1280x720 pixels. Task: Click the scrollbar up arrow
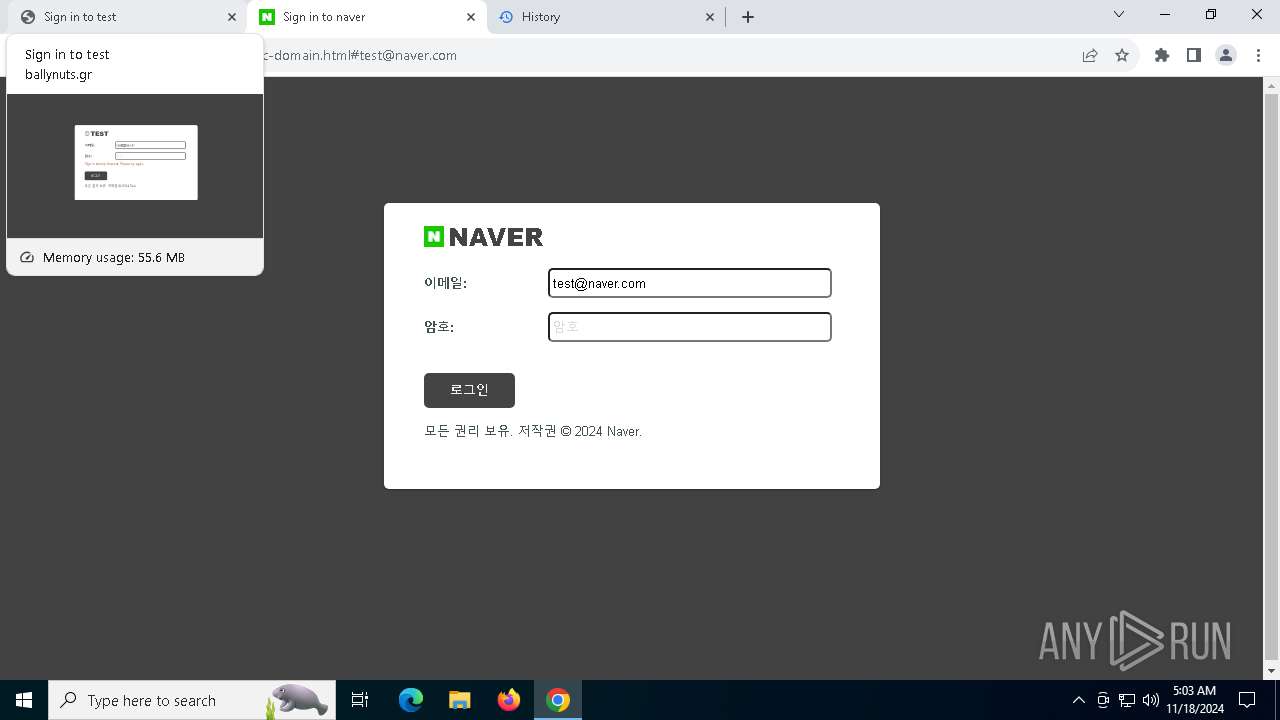[x=1271, y=85]
